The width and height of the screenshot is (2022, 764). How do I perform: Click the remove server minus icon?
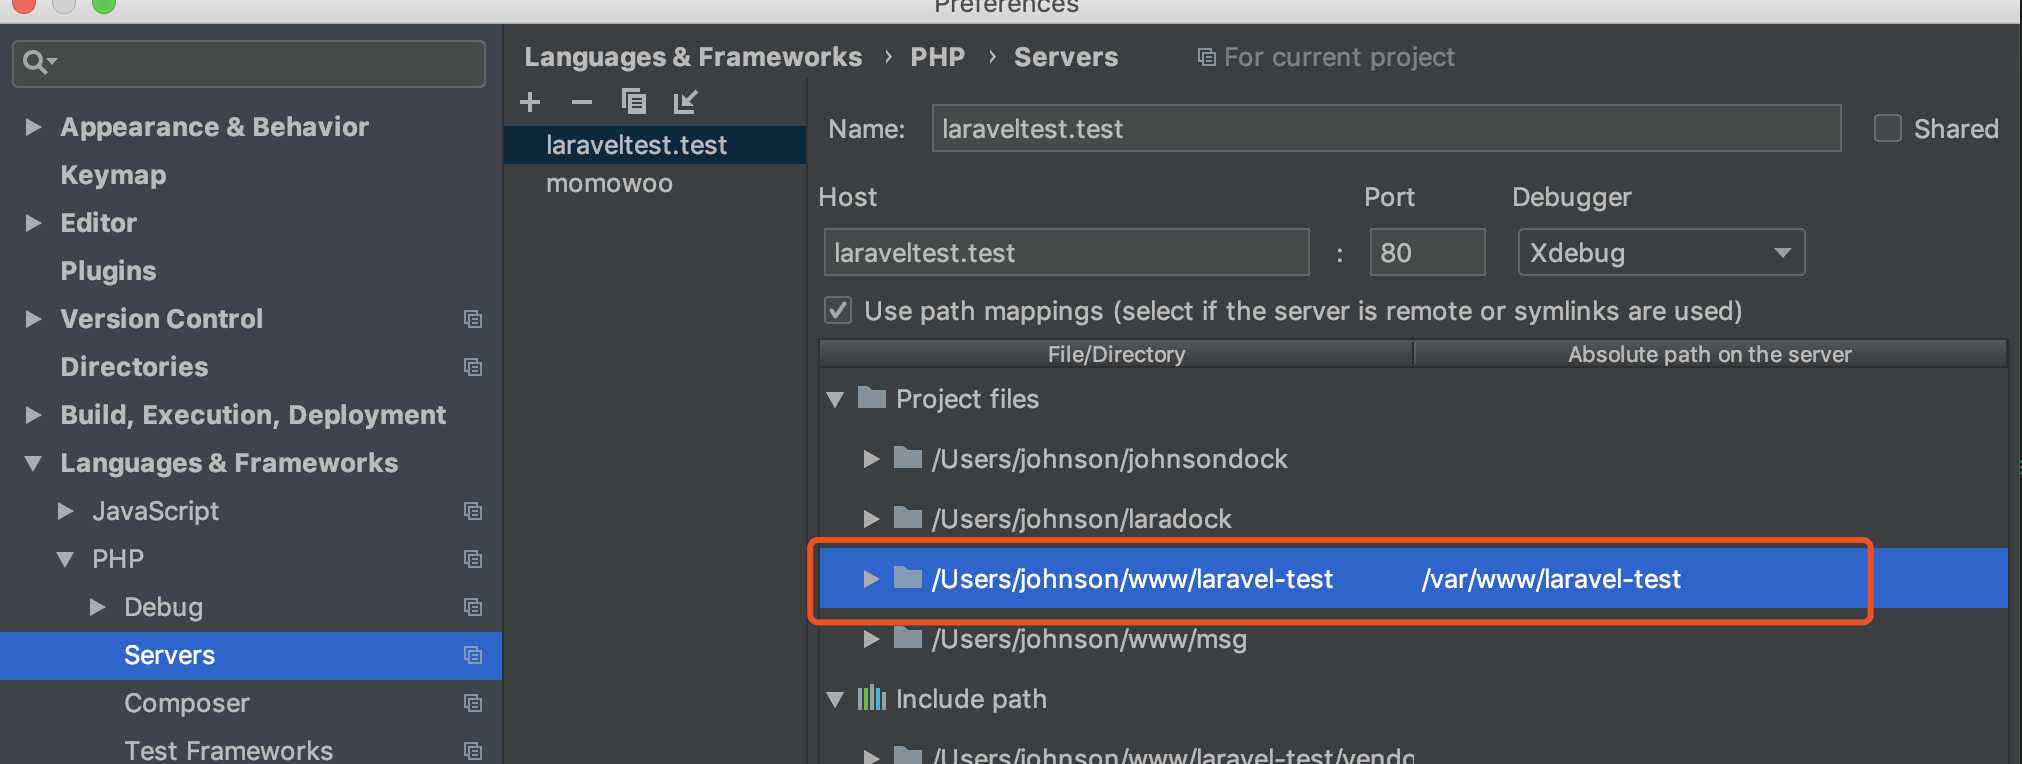tap(582, 102)
